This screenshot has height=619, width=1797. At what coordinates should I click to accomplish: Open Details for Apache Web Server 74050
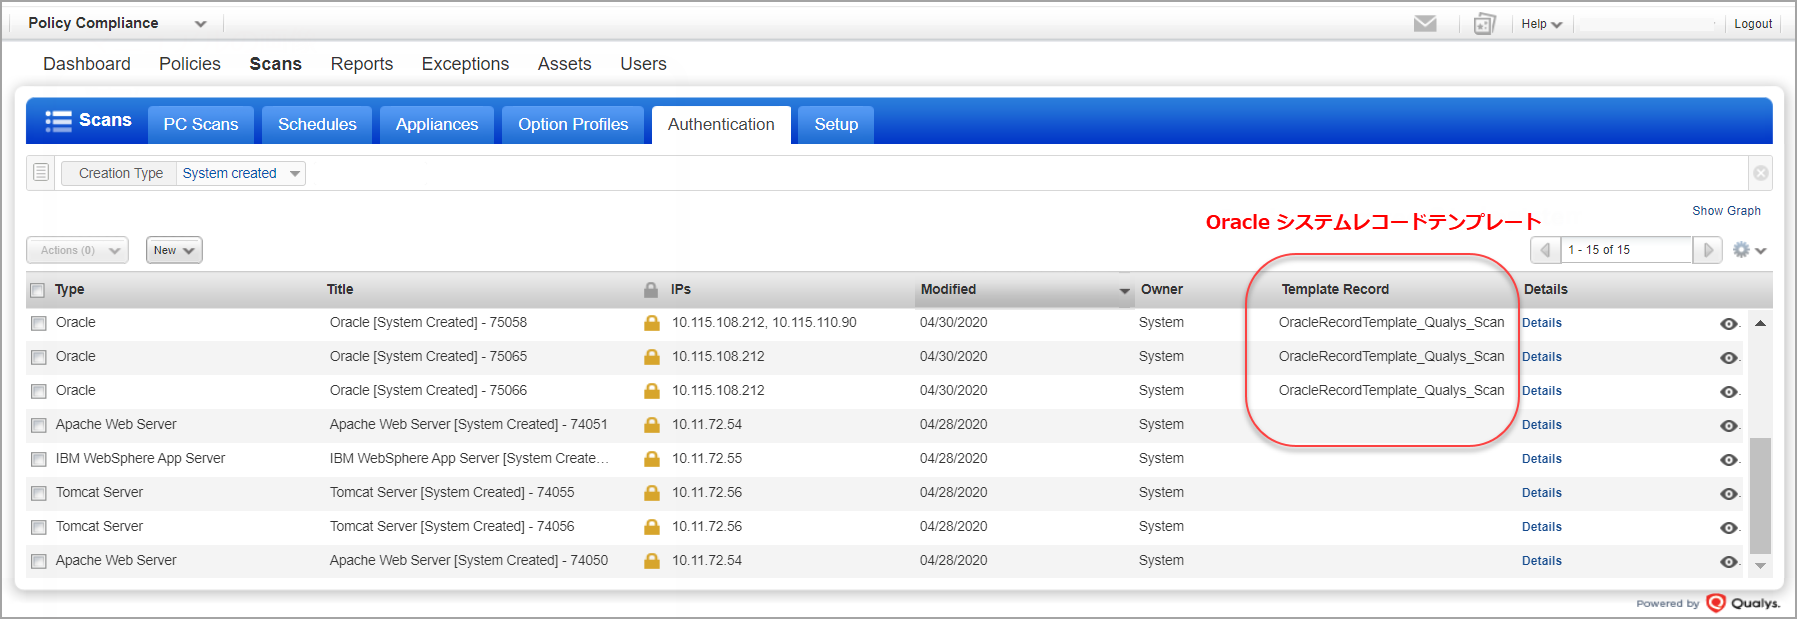point(1542,561)
